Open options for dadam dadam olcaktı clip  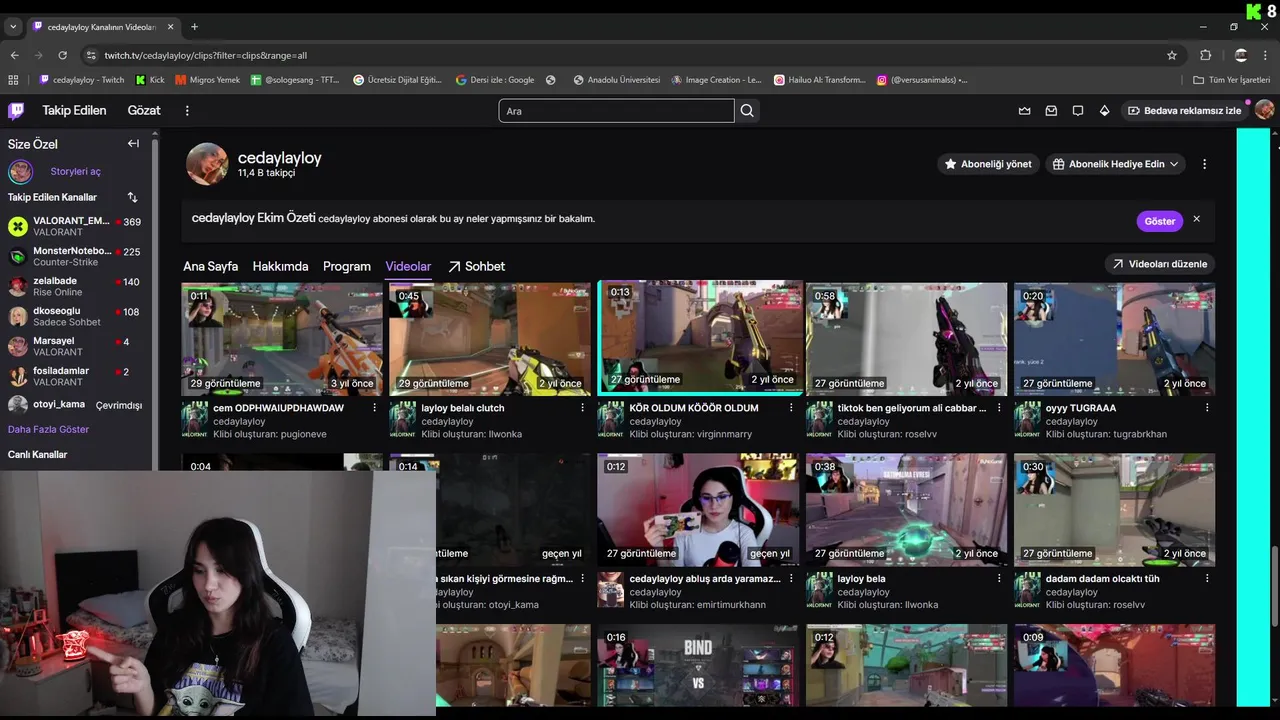(x=1207, y=578)
